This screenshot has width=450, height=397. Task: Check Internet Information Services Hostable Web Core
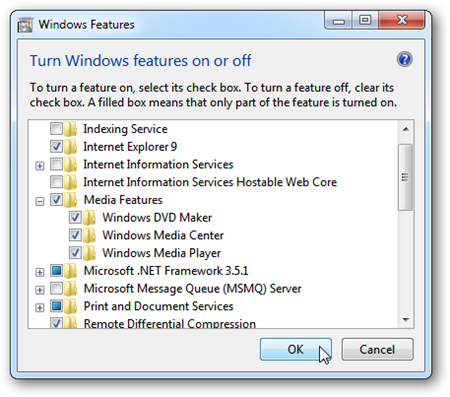click(x=56, y=182)
